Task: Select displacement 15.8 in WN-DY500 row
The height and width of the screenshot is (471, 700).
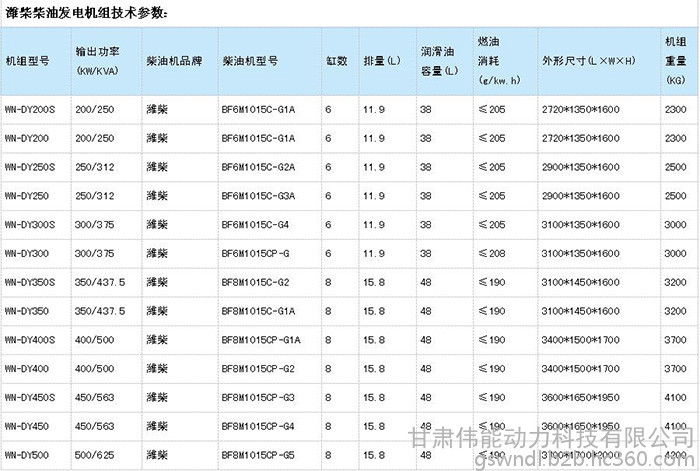Action: click(x=374, y=455)
